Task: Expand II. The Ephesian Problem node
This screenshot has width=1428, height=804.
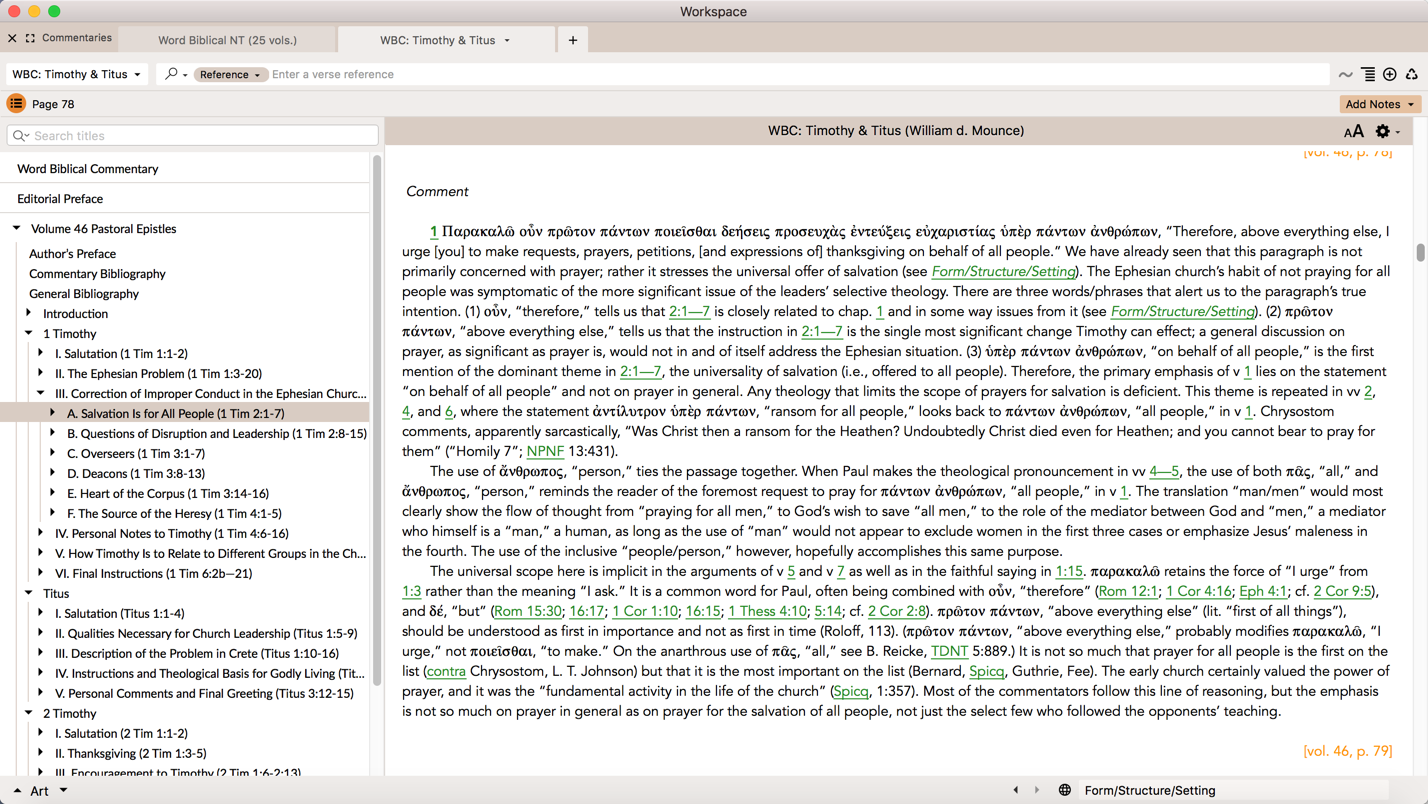Action: (41, 373)
